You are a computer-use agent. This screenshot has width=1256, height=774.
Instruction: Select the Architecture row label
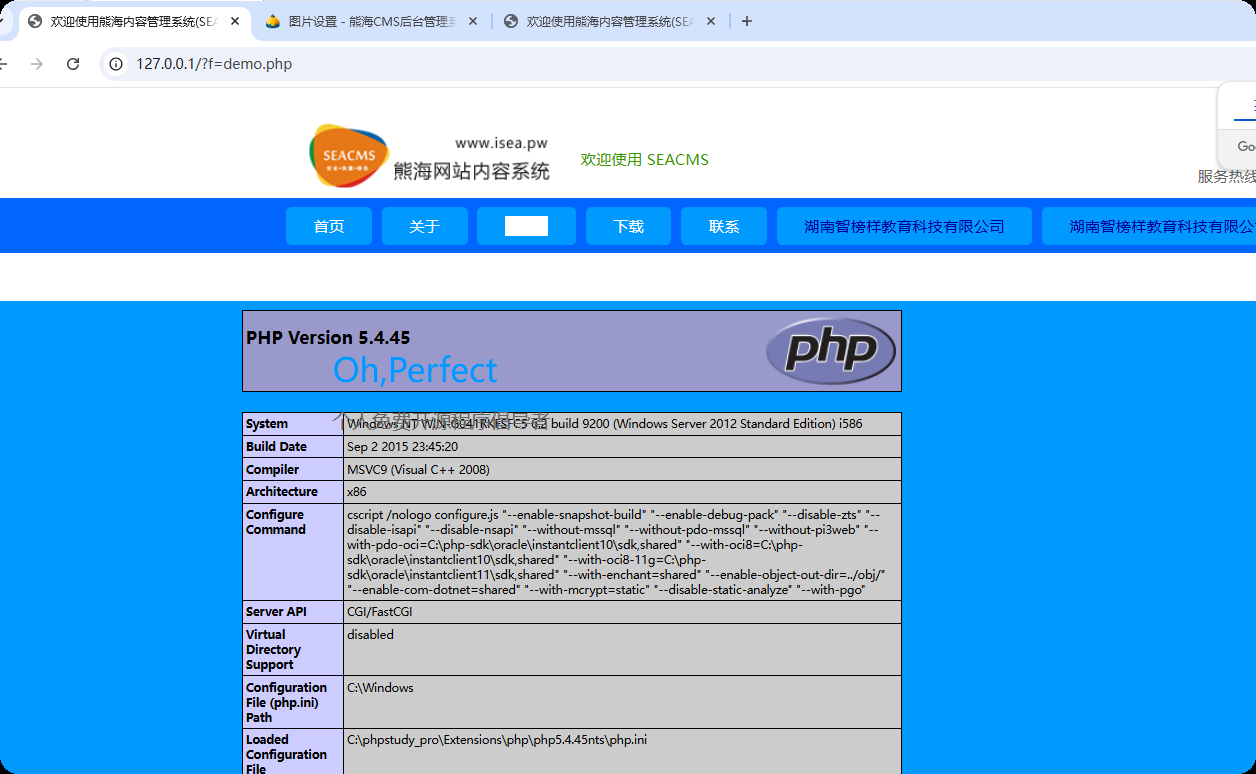[282, 492]
